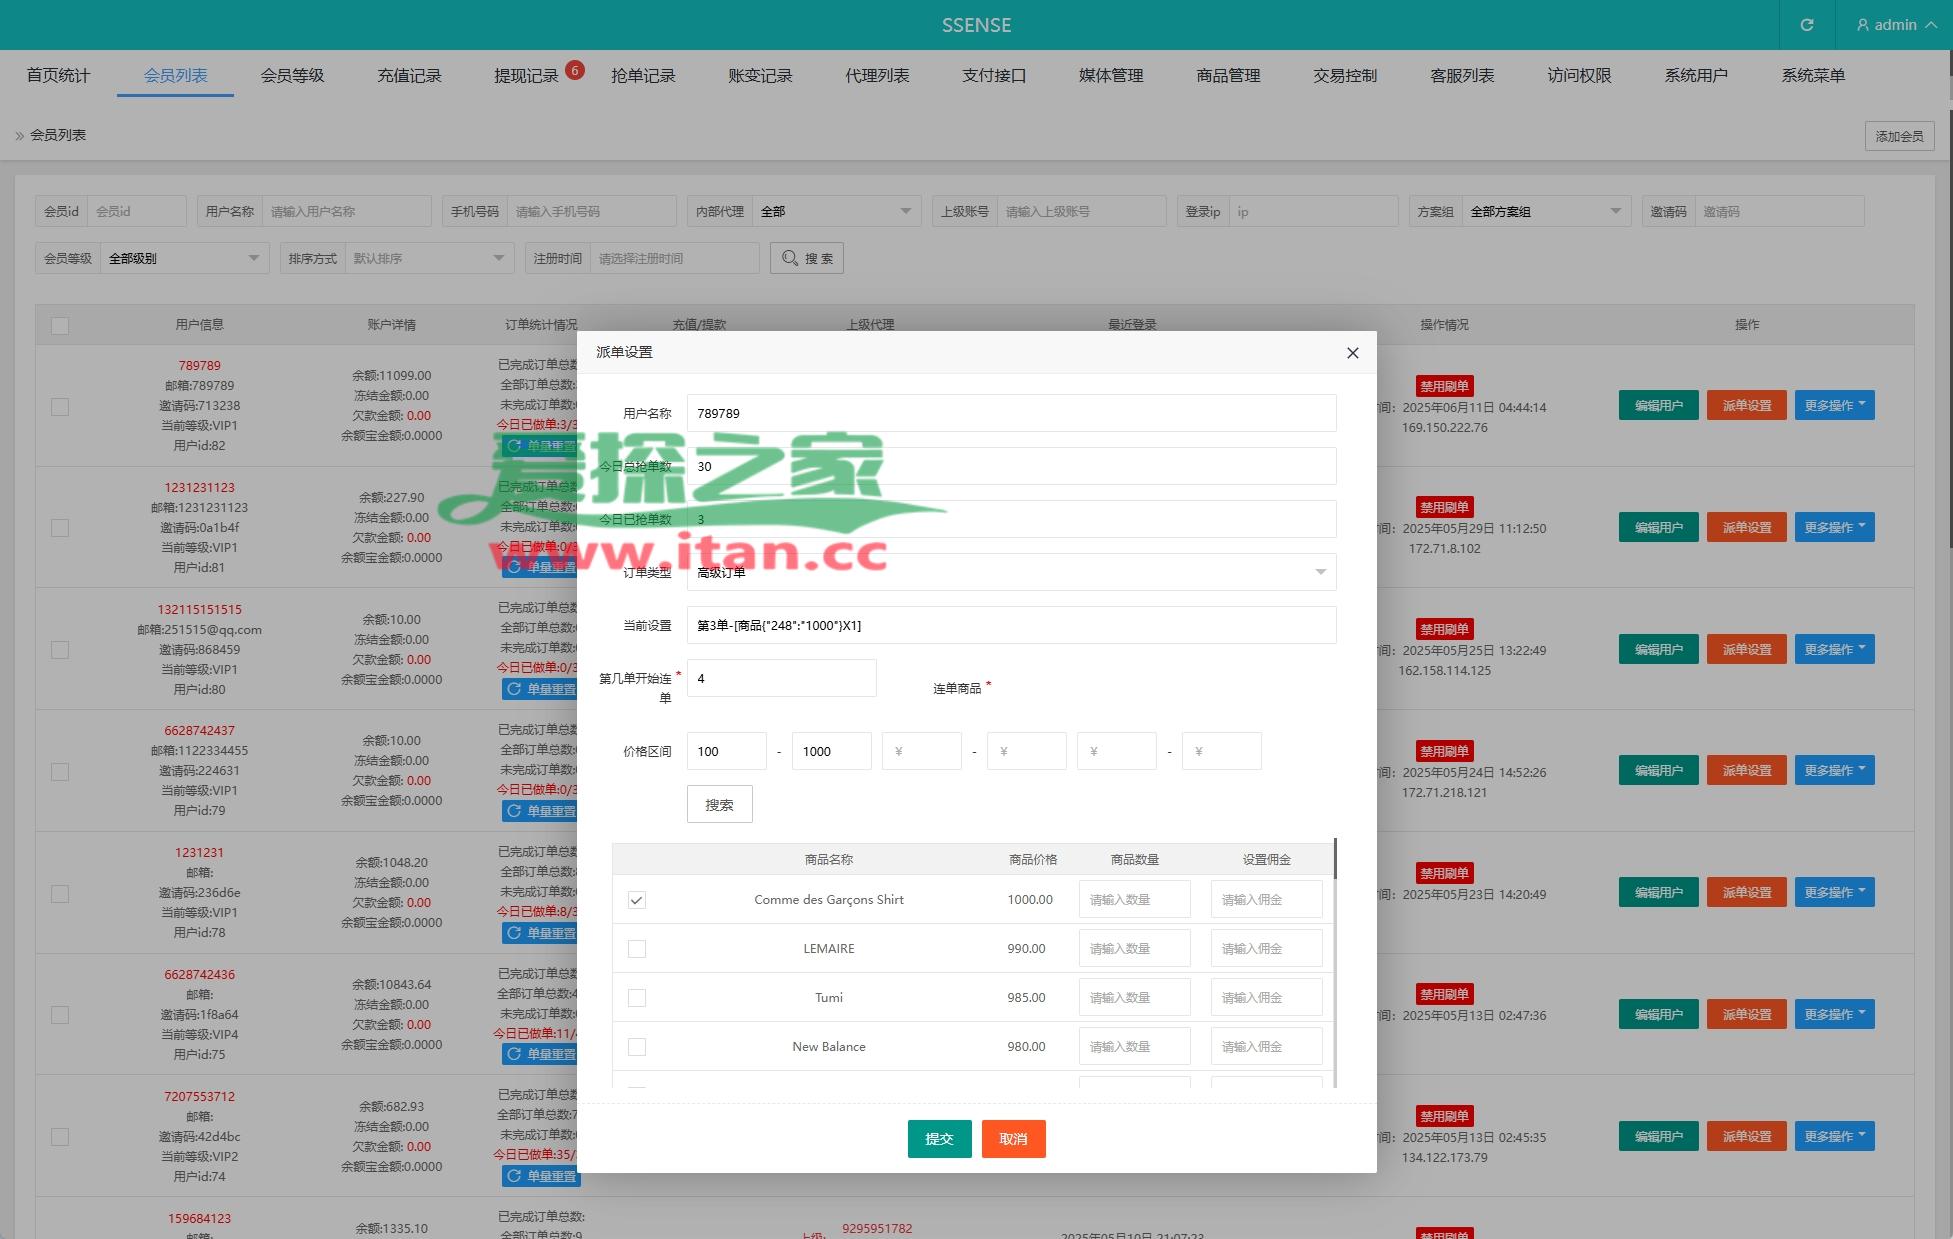Open the 订单类型 dropdown in dialog

[1011, 572]
